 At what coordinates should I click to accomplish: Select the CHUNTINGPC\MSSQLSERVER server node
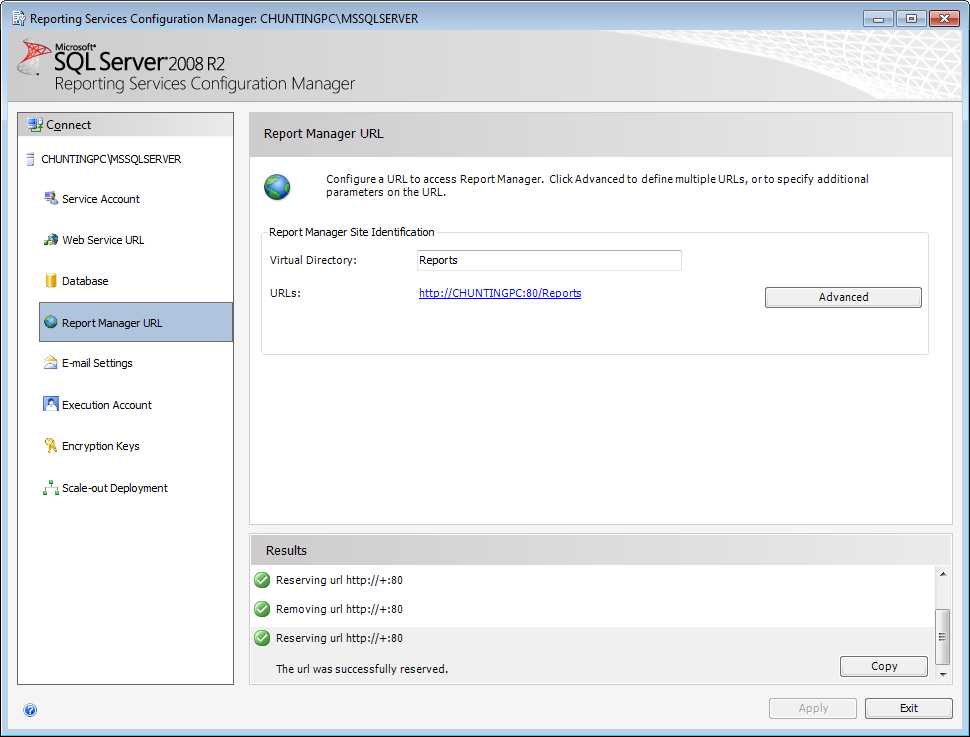[x=111, y=159]
